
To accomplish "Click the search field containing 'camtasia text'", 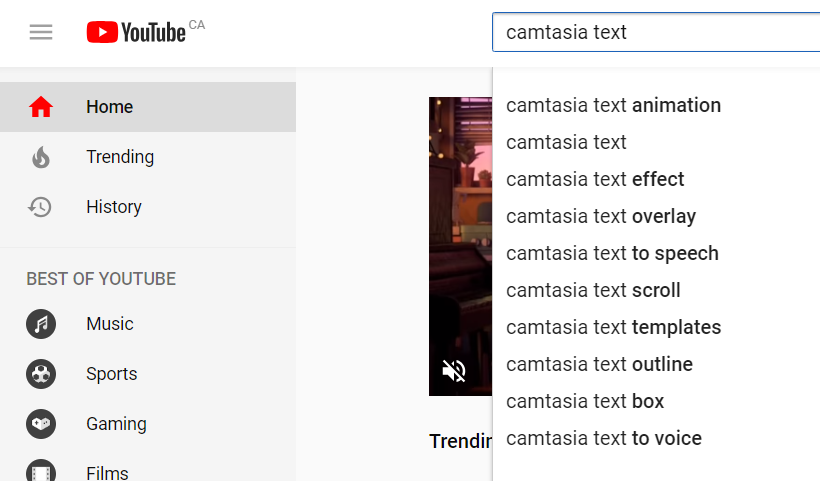I will 656,32.
